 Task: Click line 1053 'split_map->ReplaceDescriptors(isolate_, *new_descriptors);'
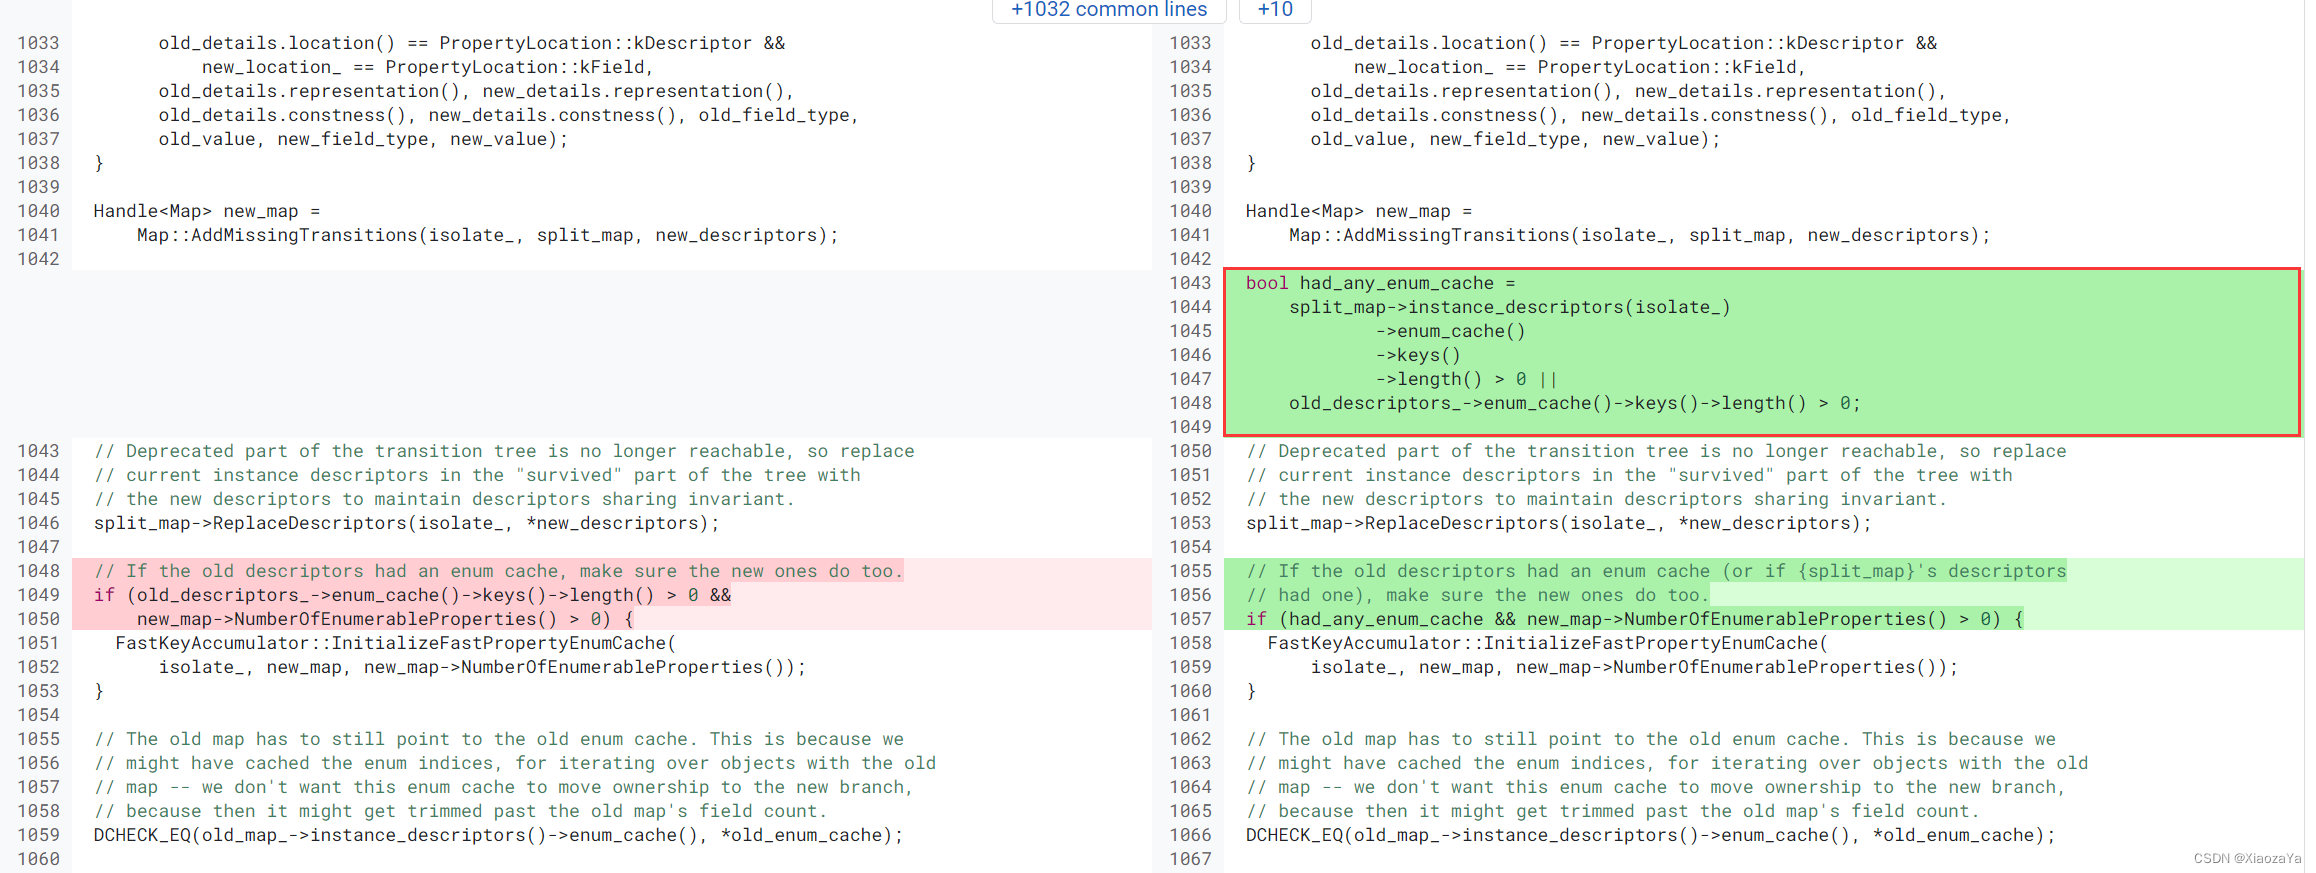1558,523
